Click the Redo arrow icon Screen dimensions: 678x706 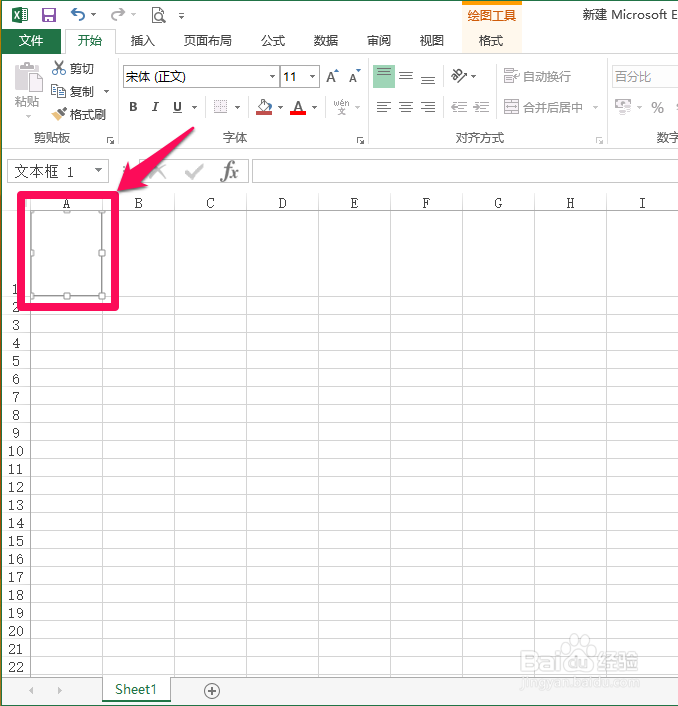118,14
